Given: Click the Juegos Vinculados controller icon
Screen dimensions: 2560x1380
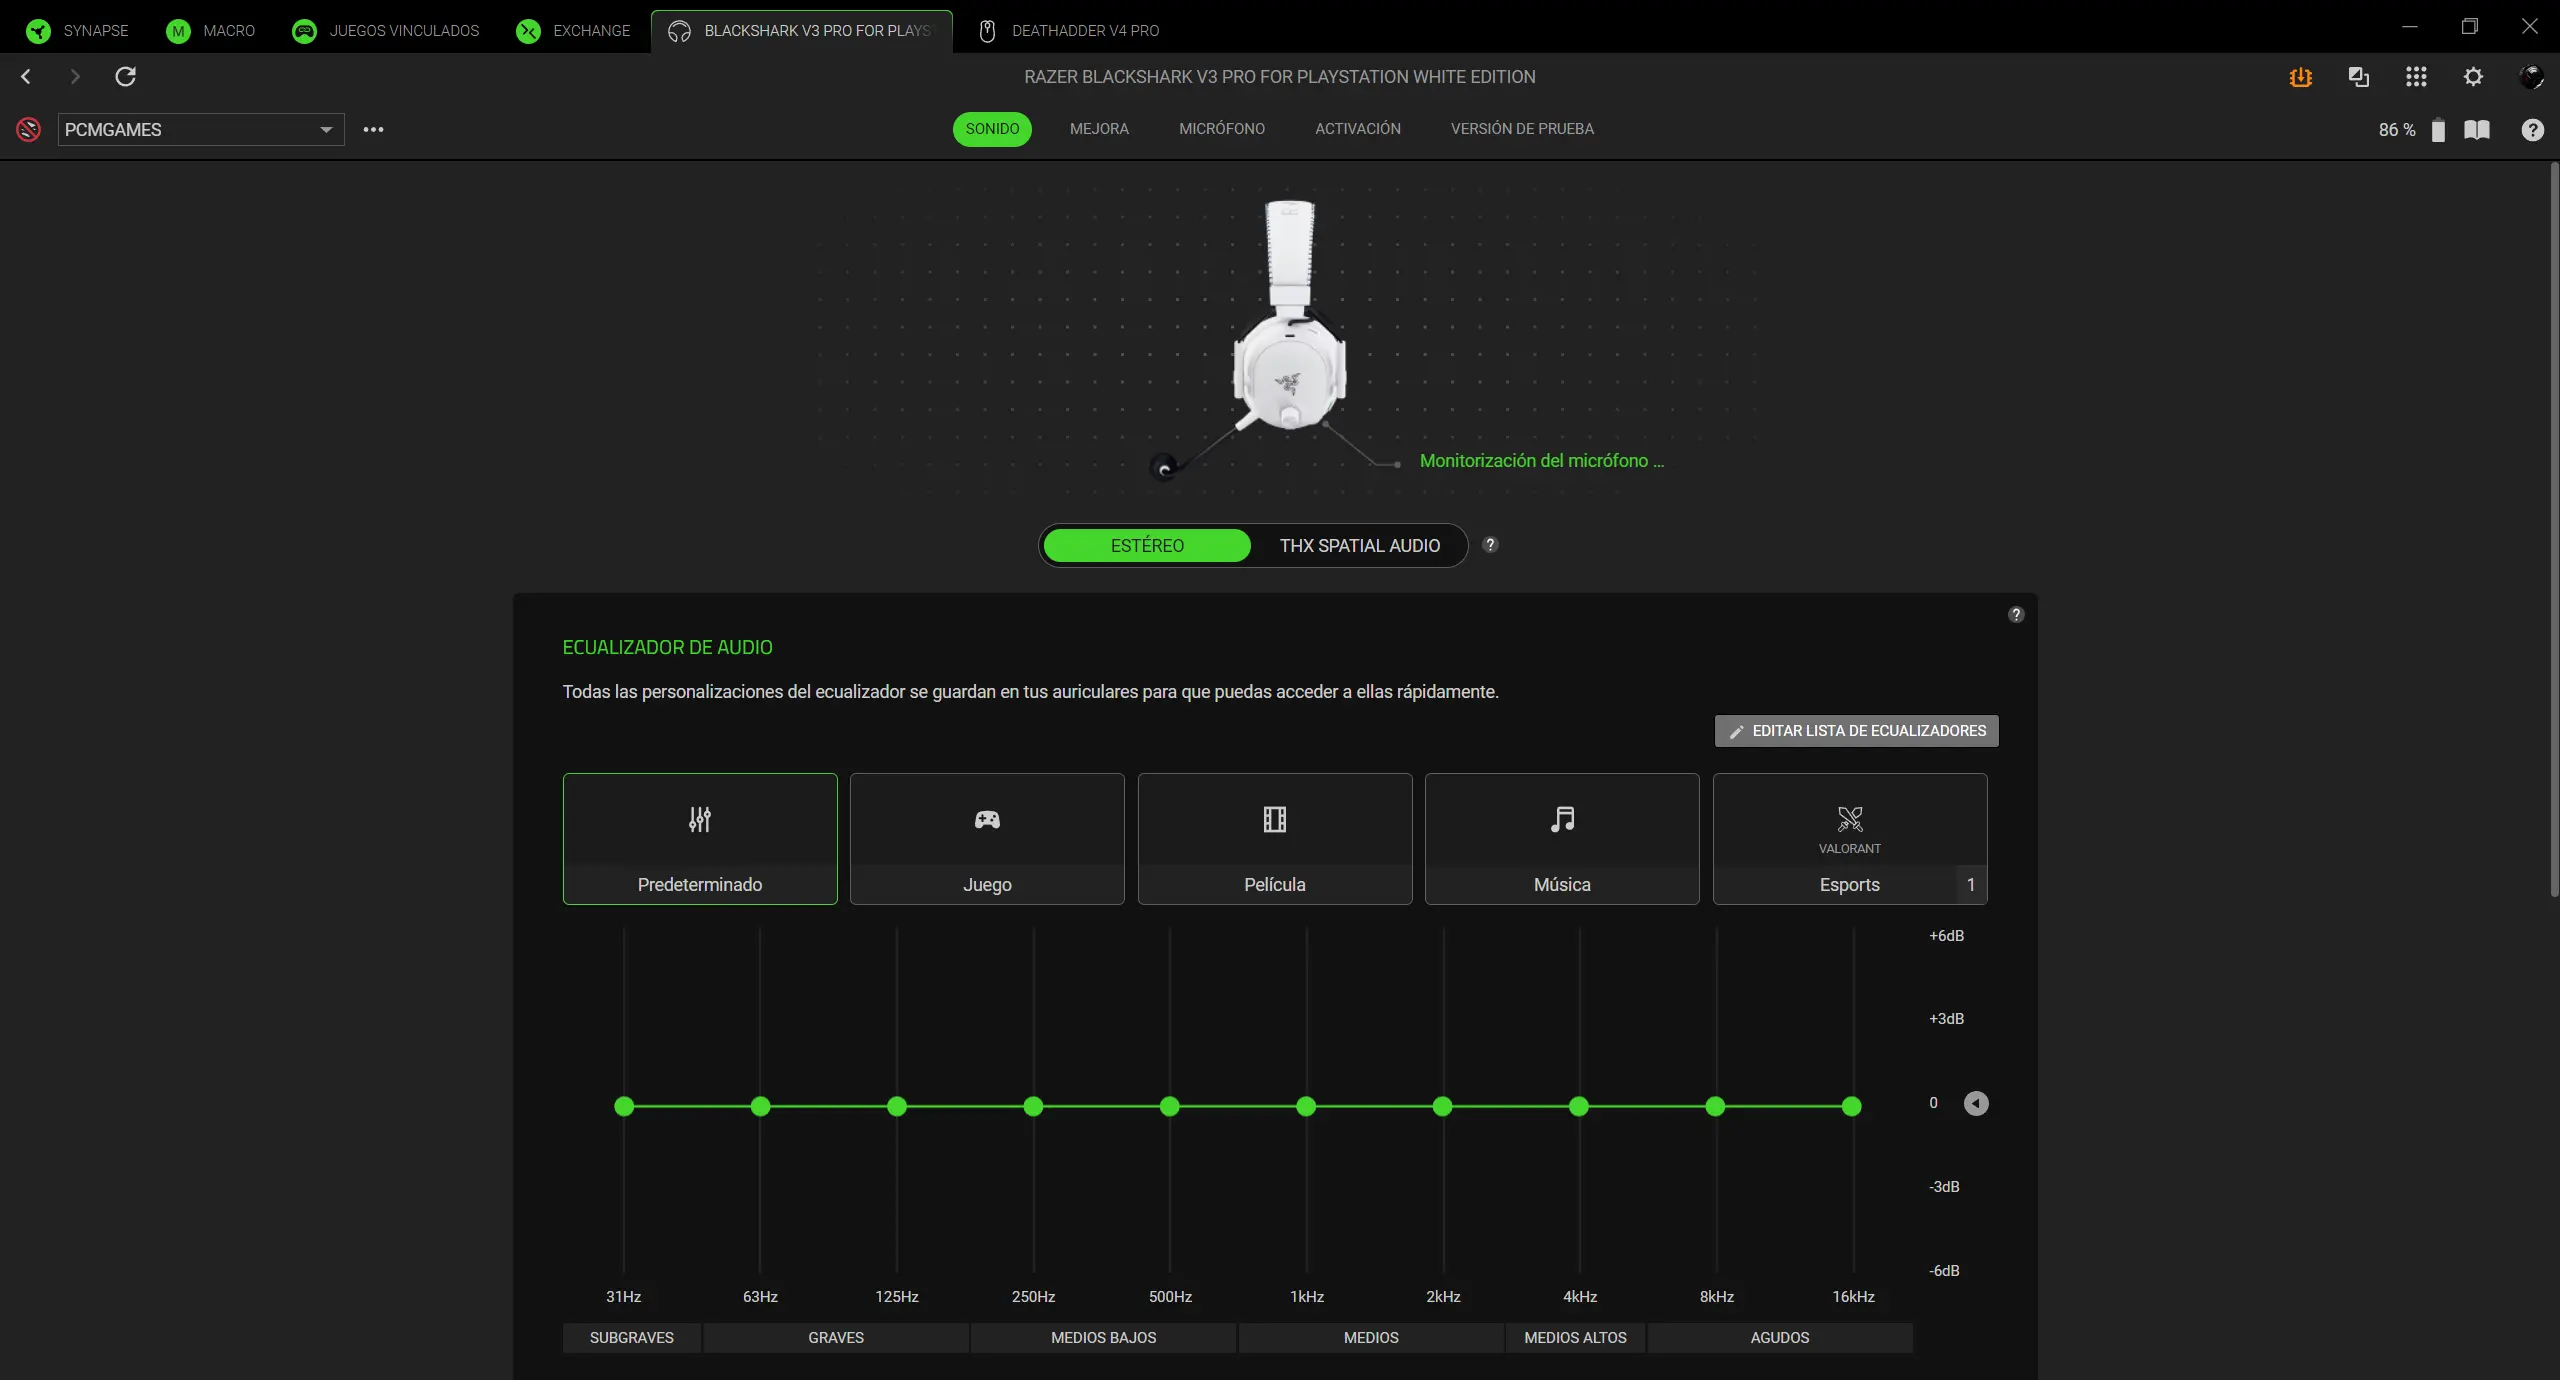Looking at the screenshot, I should [x=304, y=31].
